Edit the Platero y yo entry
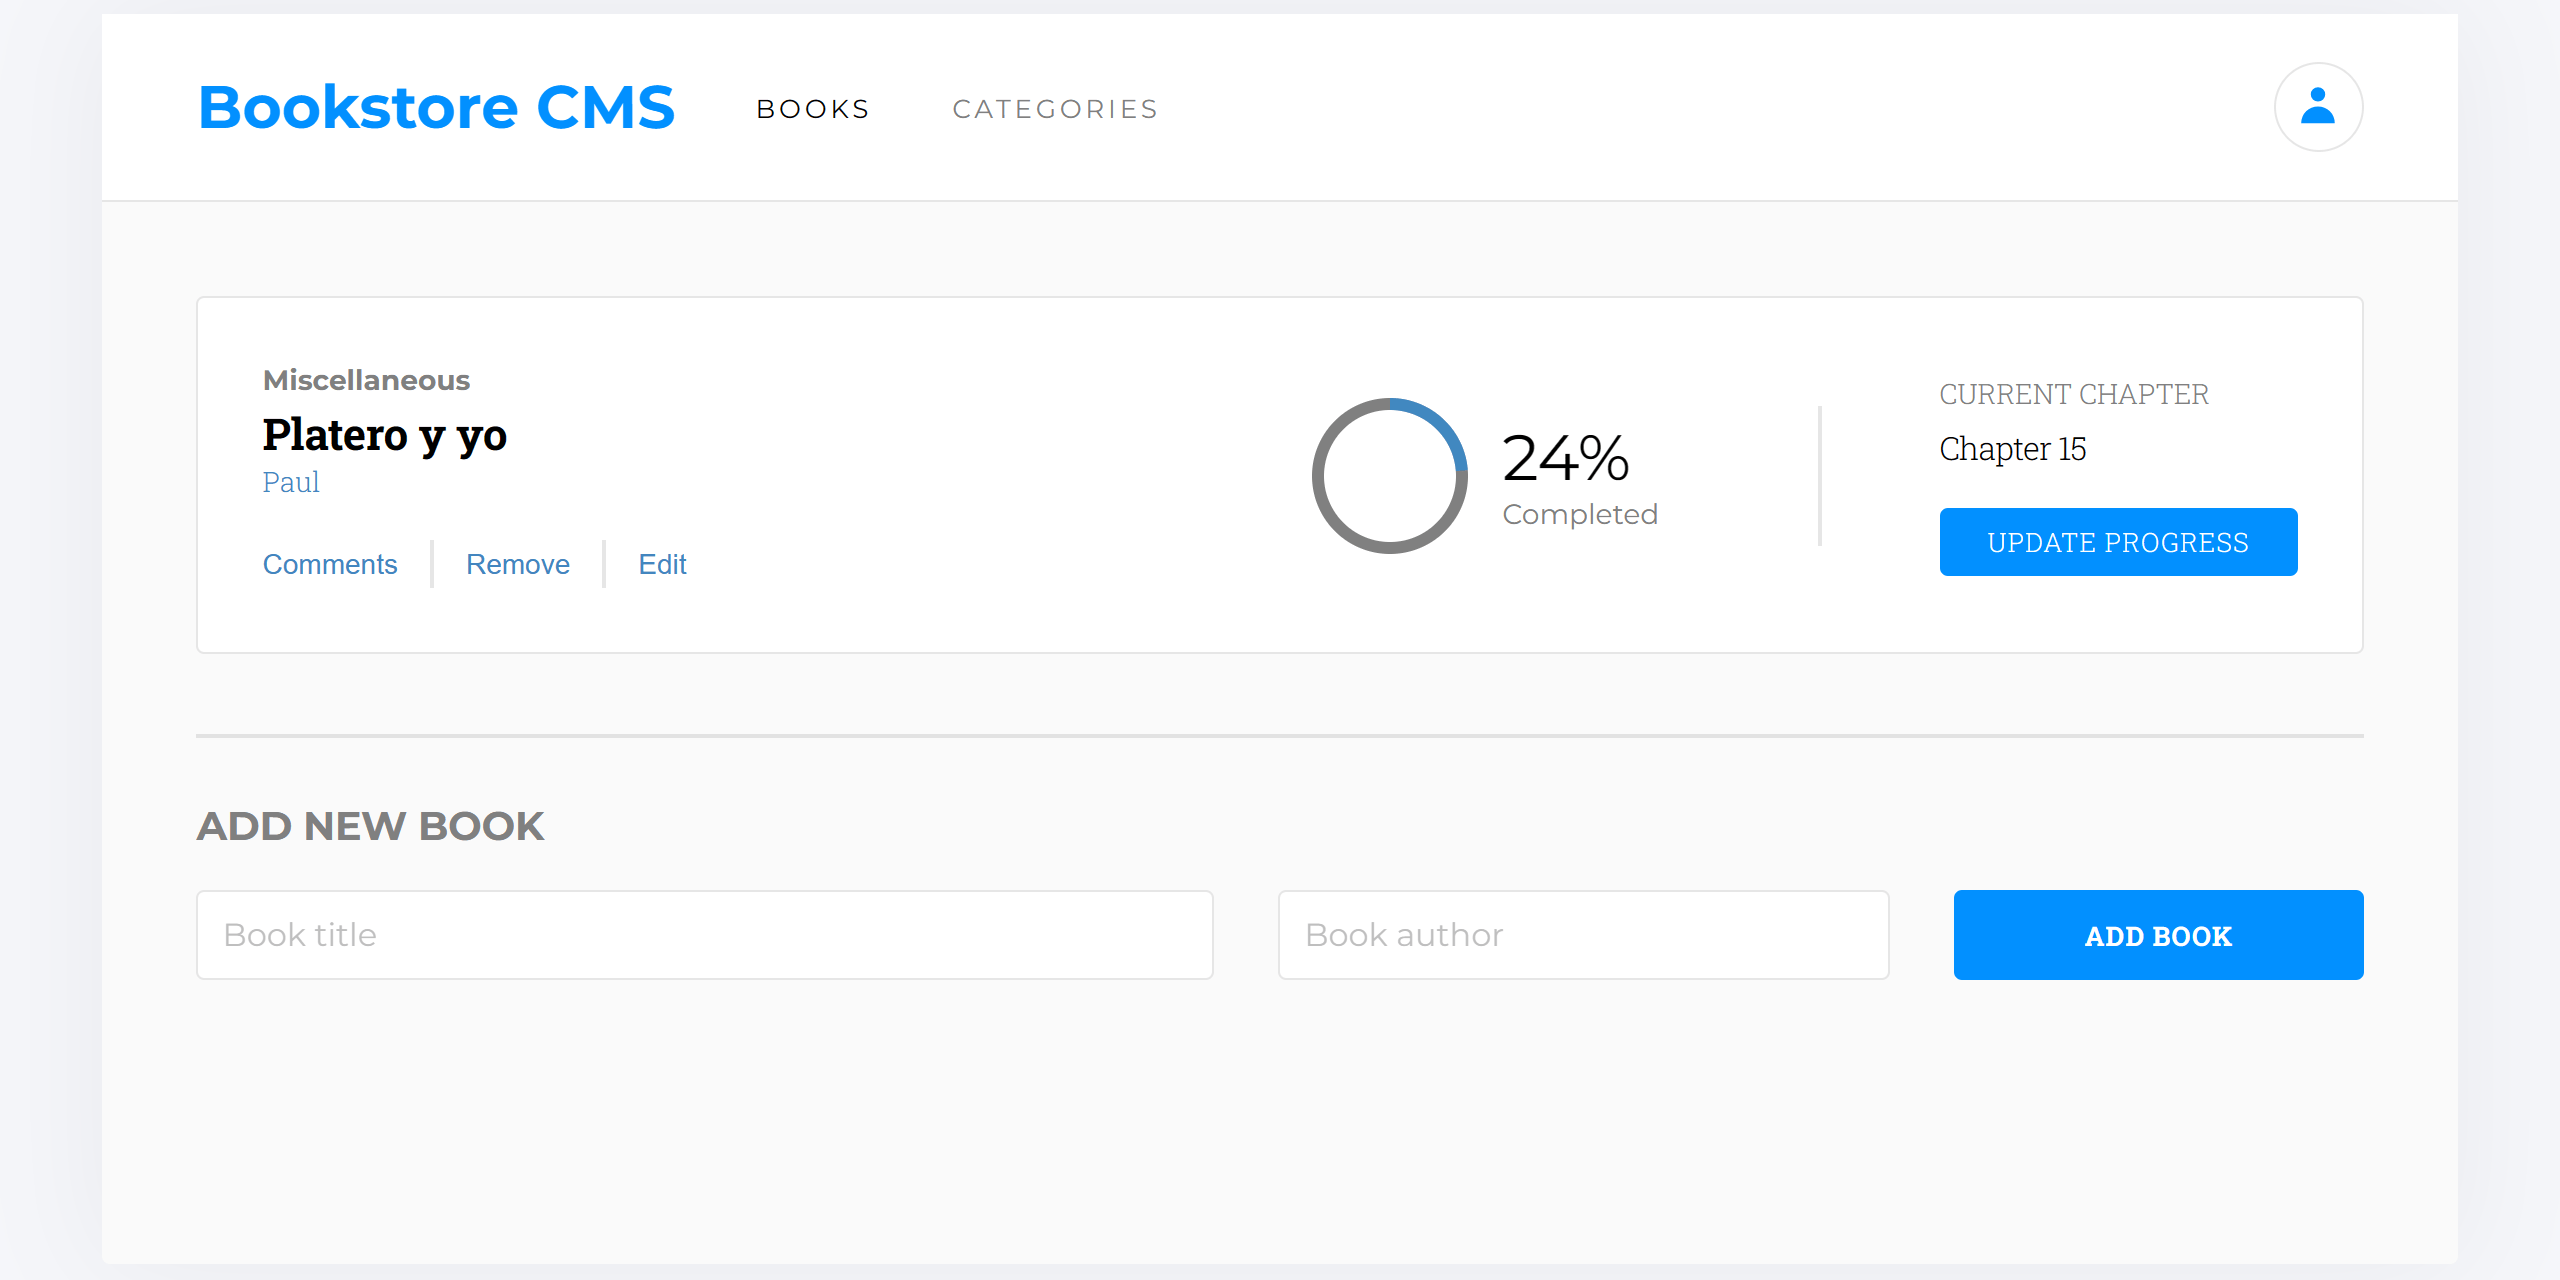Image resolution: width=2560 pixels, height=1280 pixels. tap(662, 563)
